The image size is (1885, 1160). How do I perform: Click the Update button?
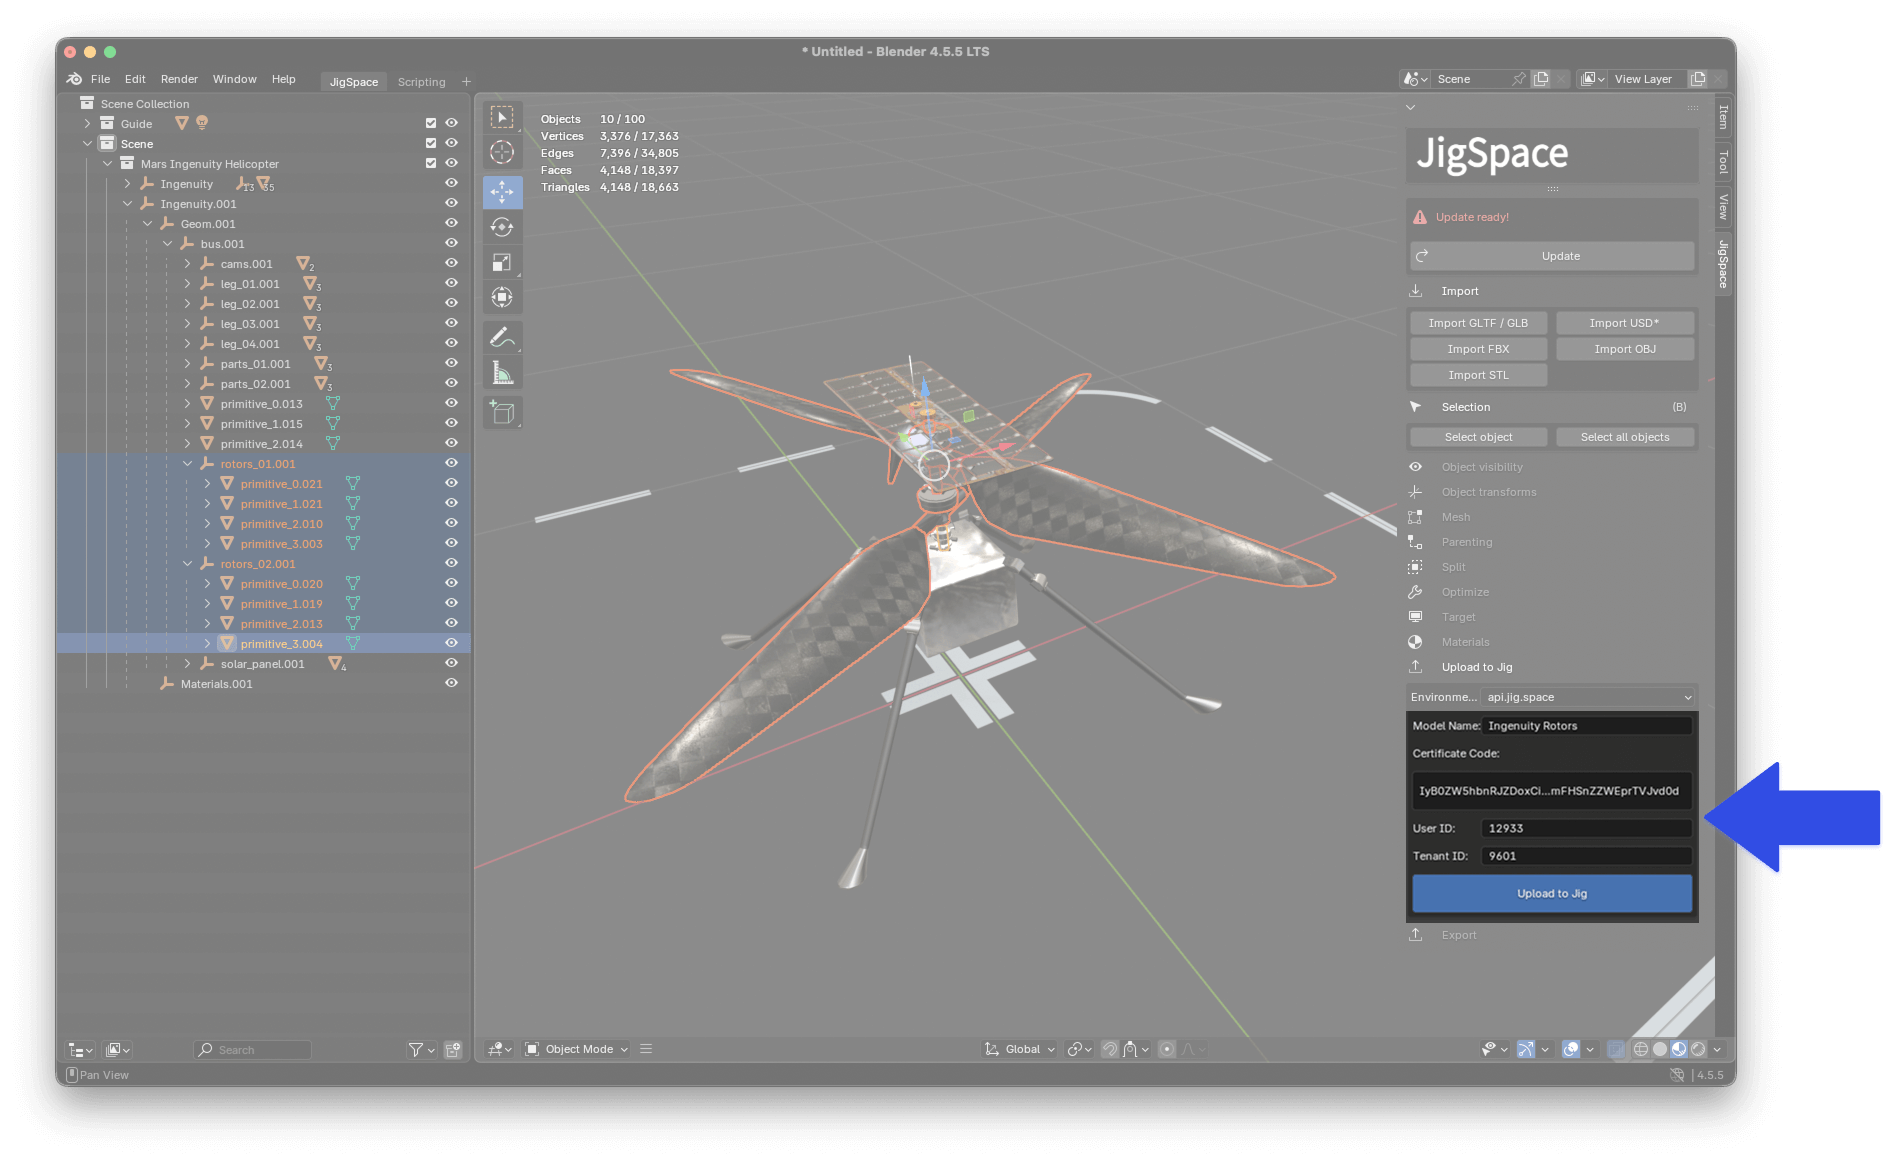1553,256
